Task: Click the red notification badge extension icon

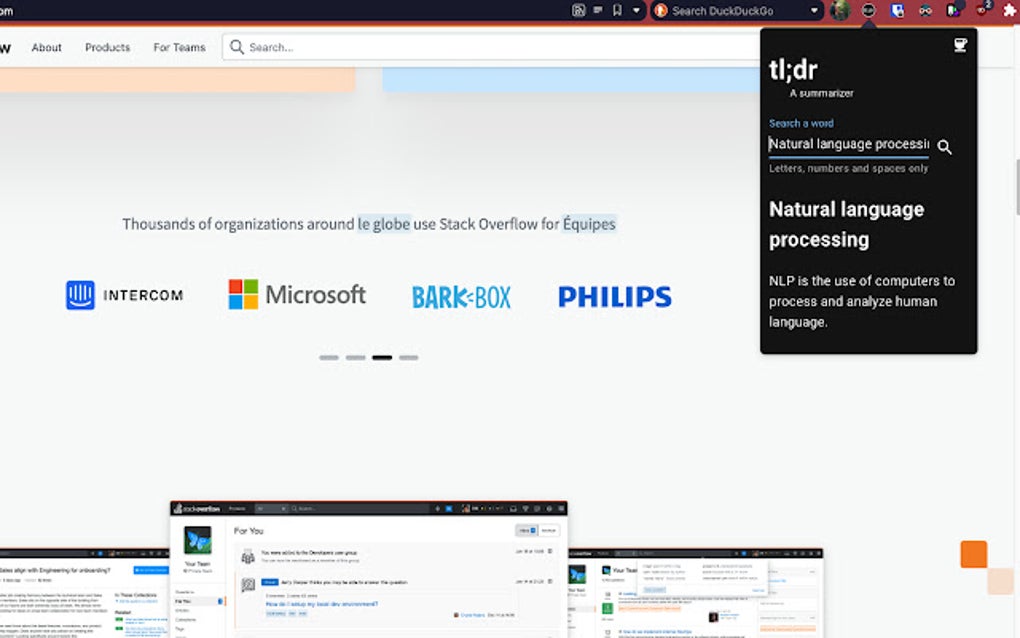Action: pyautogui.click(x=982, y=12)
